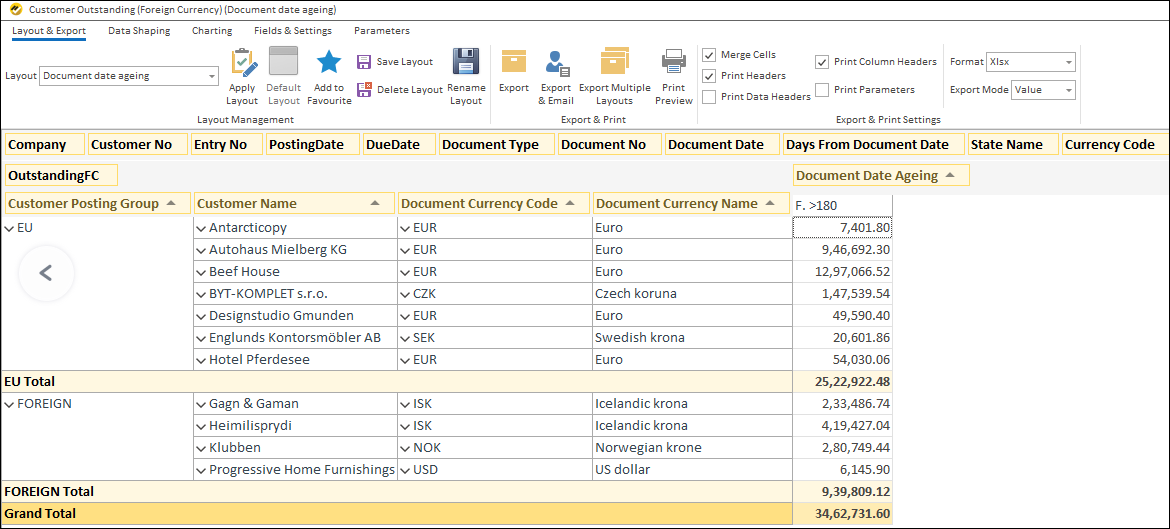Click the Export box icon
The image size is (1170, 529).
[x=514, y=62]
